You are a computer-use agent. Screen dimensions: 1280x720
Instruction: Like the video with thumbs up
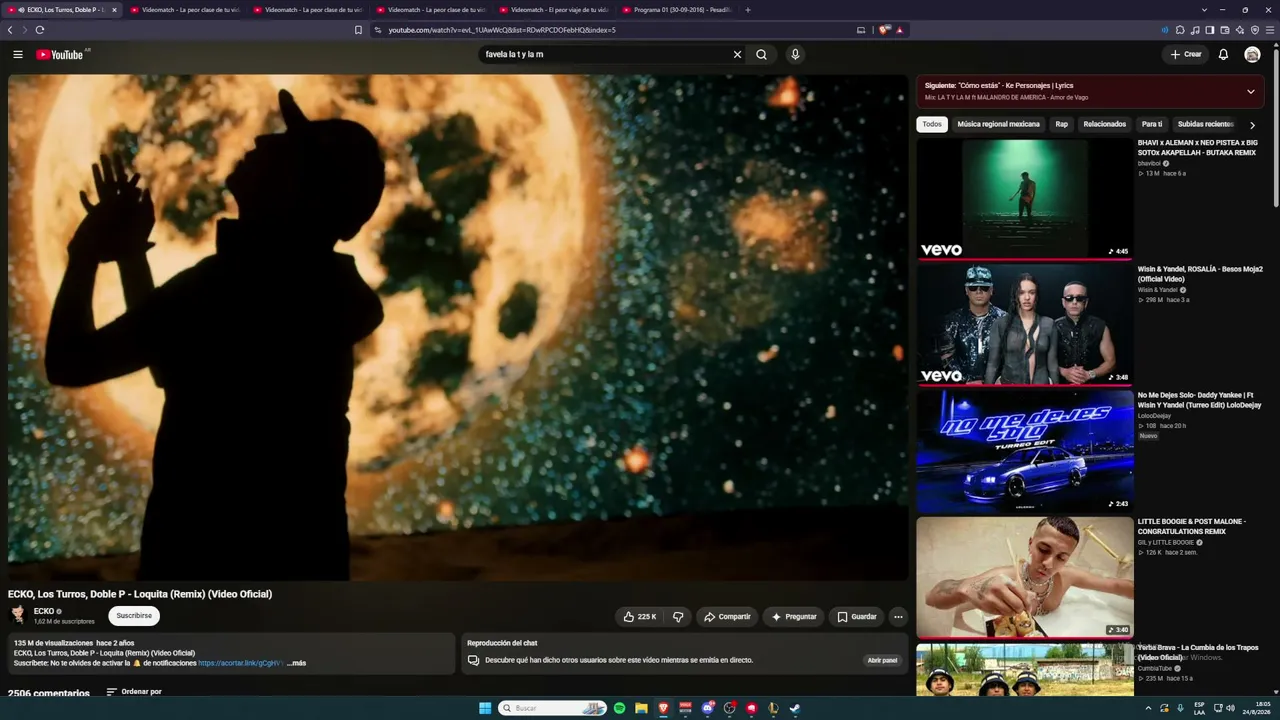640,617
